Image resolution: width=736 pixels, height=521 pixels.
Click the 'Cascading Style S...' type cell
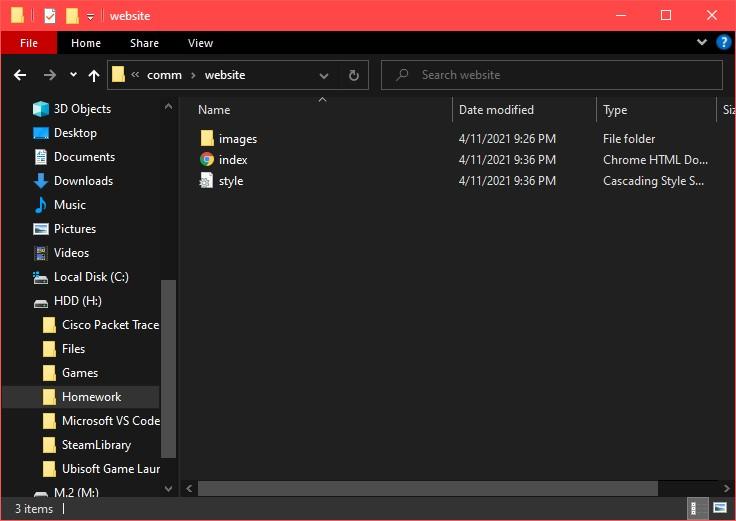click(653, 181)
